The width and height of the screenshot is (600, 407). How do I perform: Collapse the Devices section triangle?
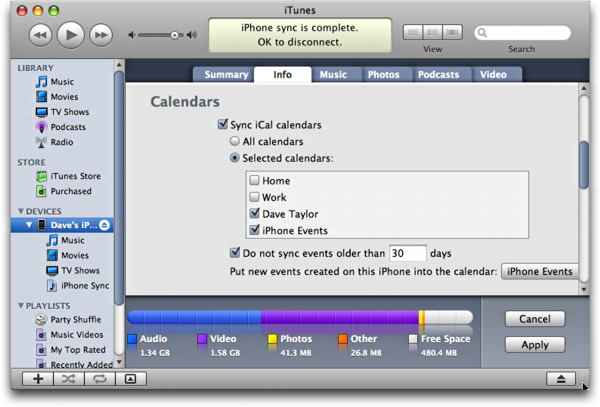click(21, 211)
